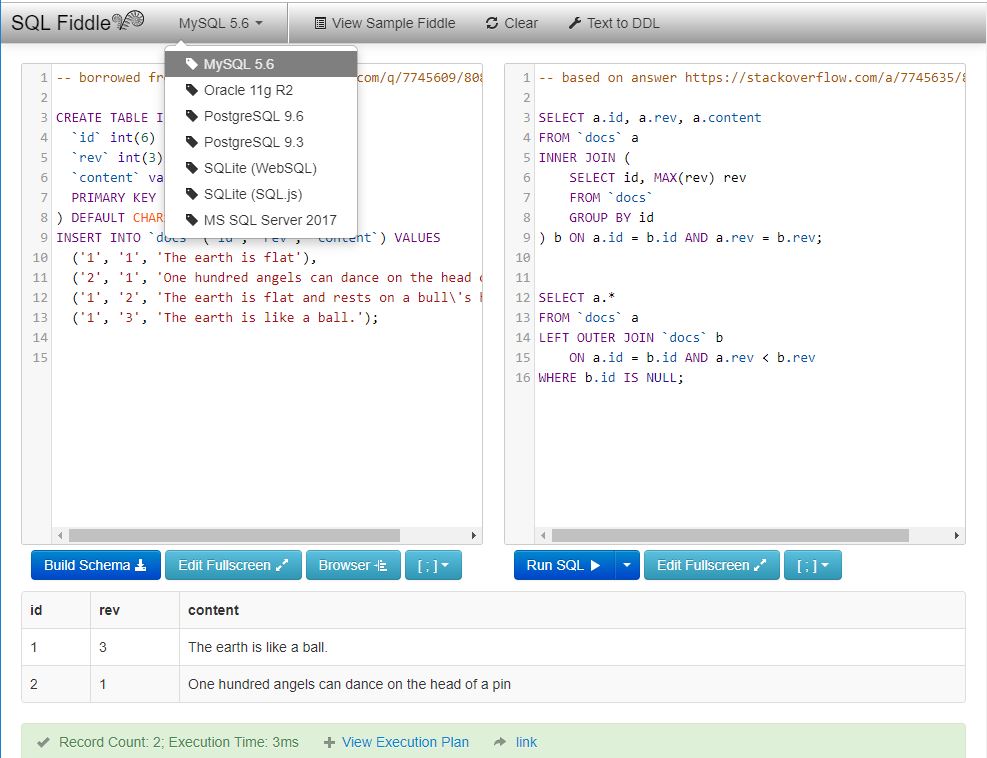Click 'ON a.id = b.id AND a.rev < b.rev' line
Viewport: 987px width, 758px height.
click(x=692, y=357)
